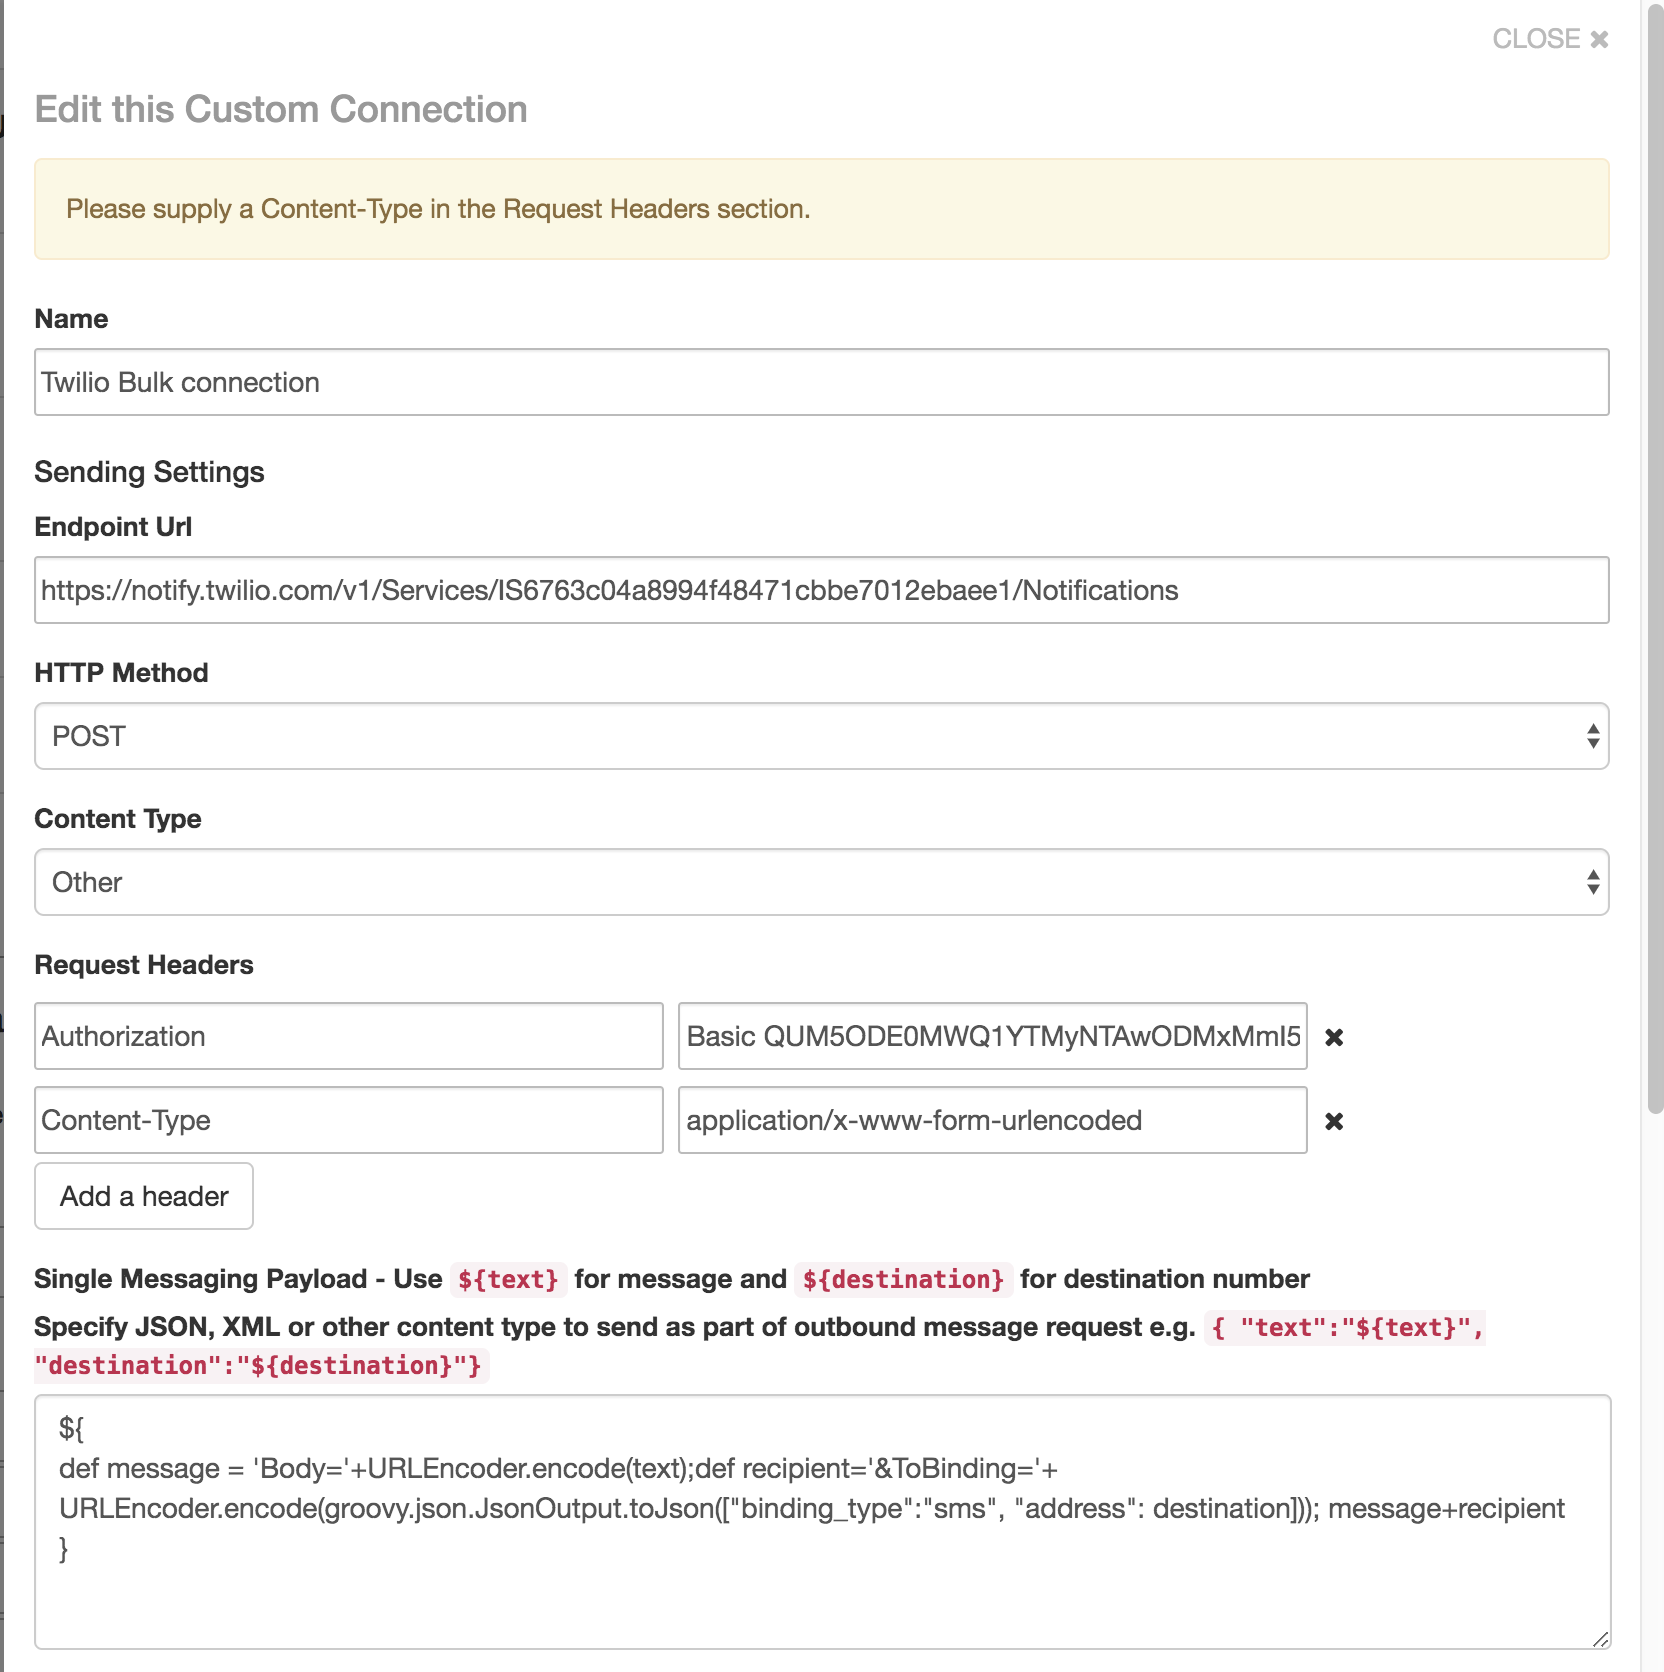Image resolution: width=1664 pixels, height=1672 pixels.
Task: Click the Sending Settings heading
Action: (x=149, y=472)
